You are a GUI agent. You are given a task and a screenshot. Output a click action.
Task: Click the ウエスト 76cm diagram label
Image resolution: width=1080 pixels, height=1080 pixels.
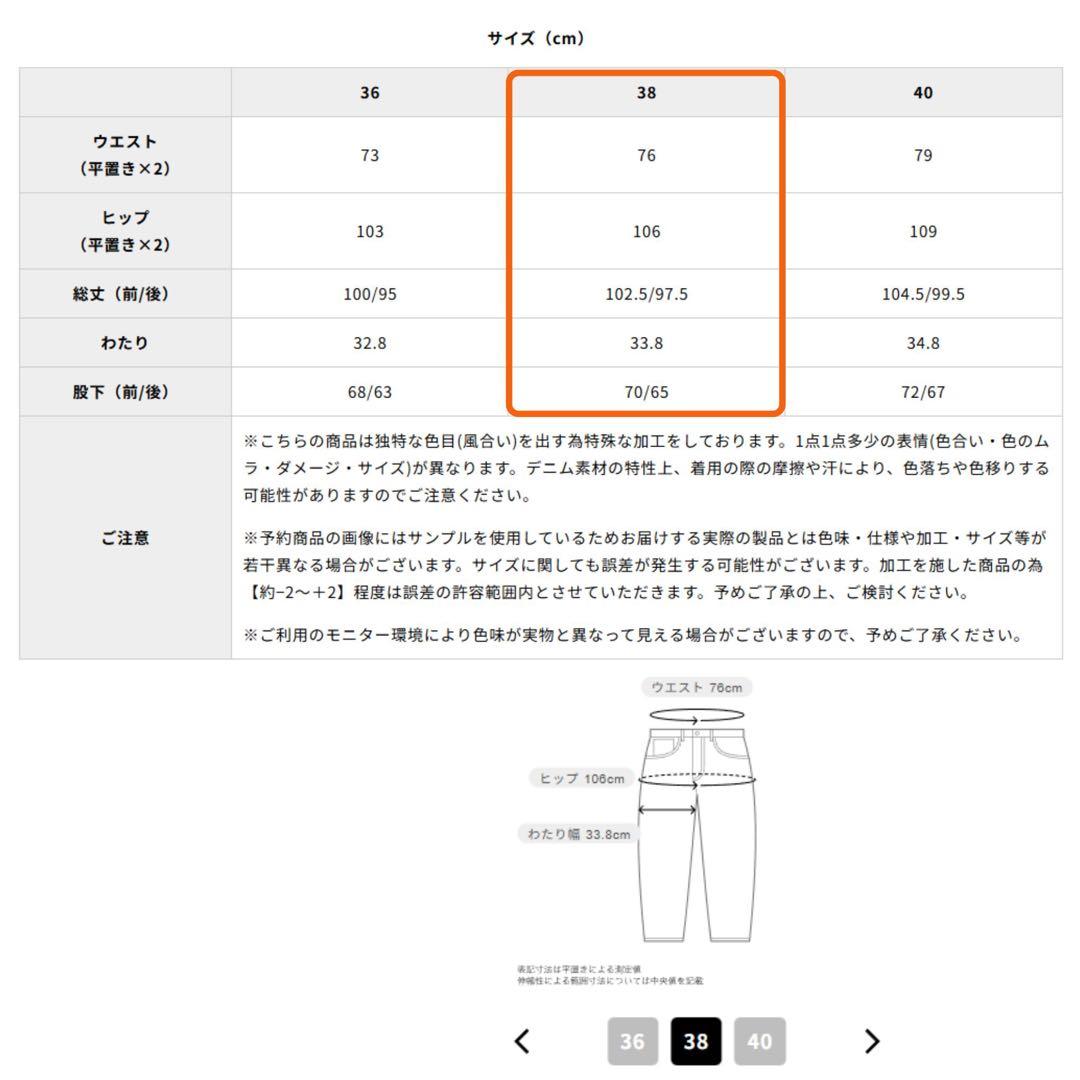click(697, 687)
